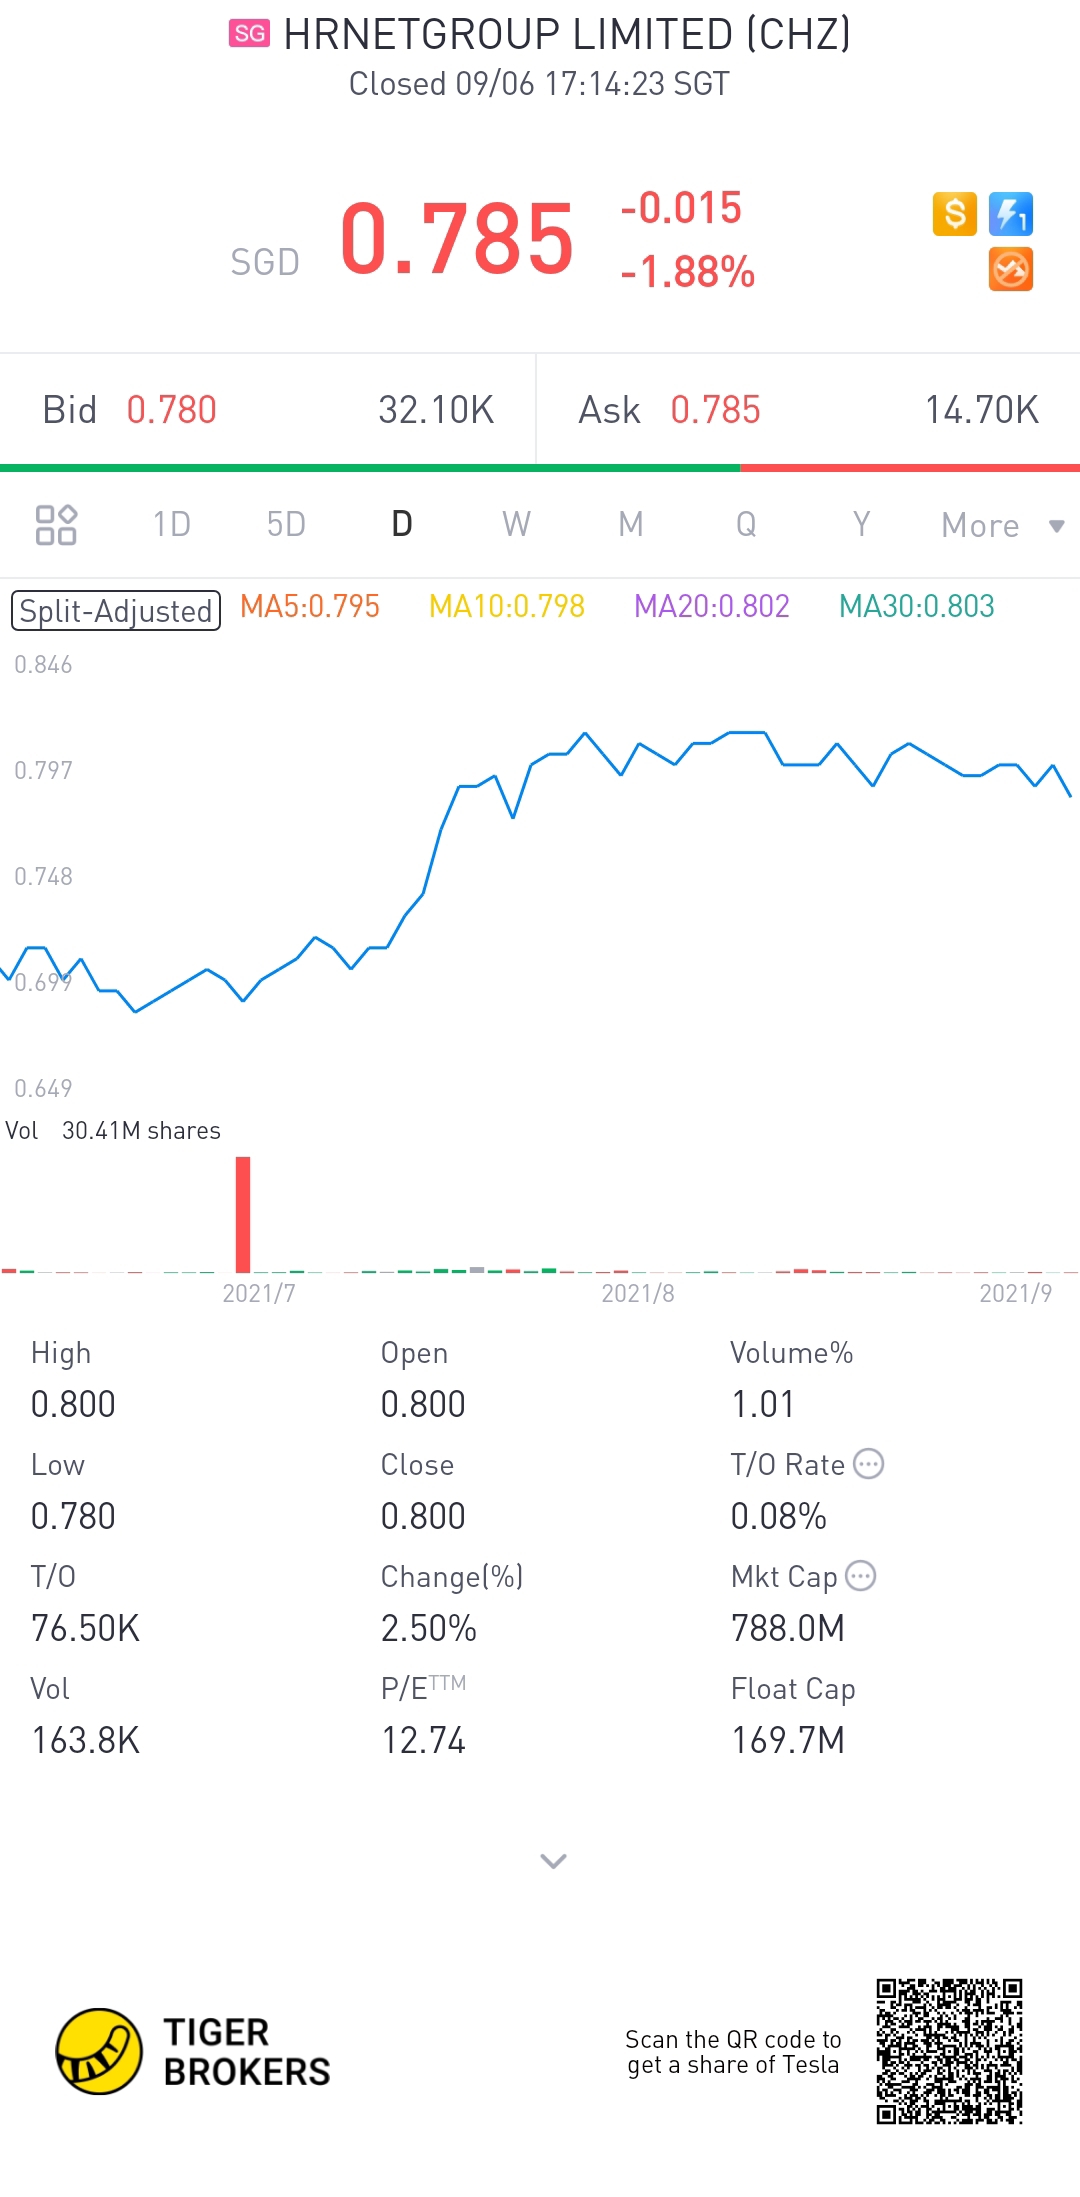Tap the ask volume 14.70K
The width and height of the screenshot is (1080, 2197).
point(982,410)
